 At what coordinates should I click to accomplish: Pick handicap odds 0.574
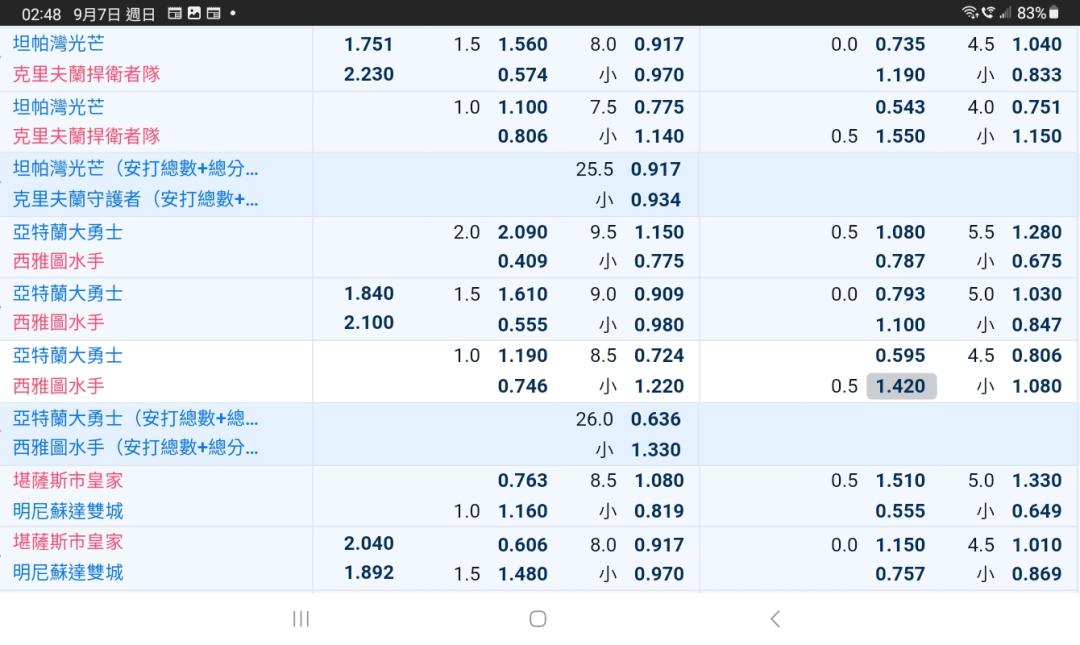[x=523, y=74]
